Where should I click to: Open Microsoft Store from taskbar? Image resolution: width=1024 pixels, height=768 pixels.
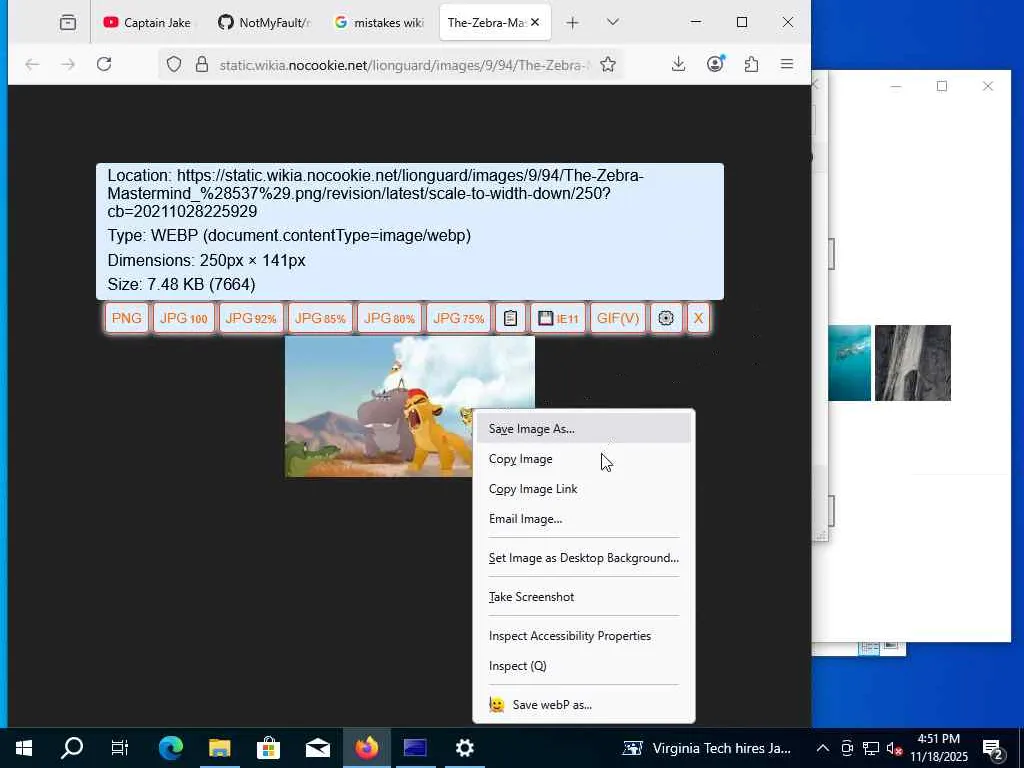click(268, 748)
